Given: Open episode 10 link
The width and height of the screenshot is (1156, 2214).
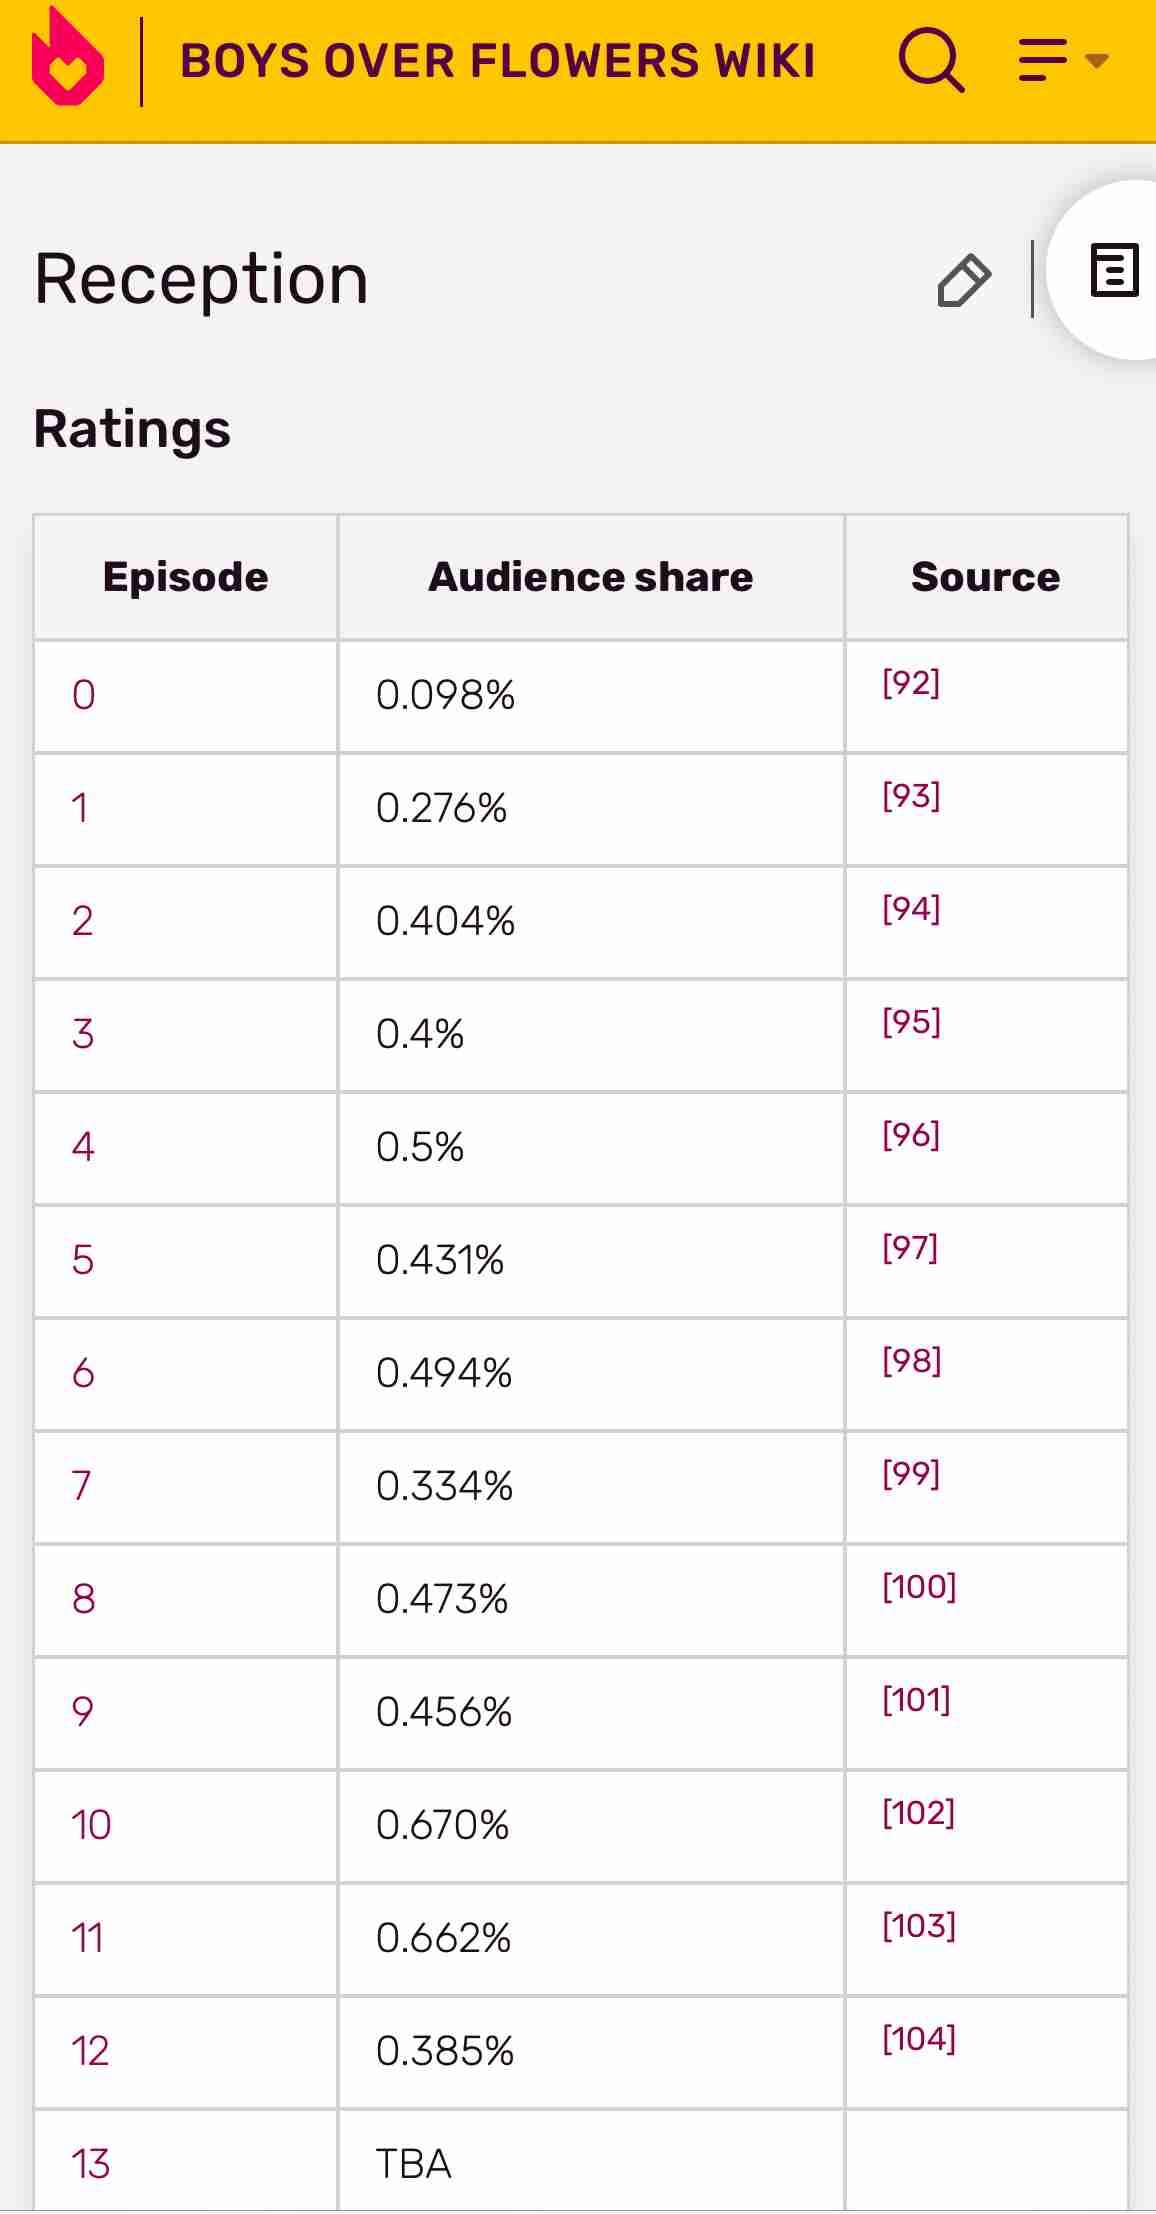Looking at the screenshot, I should click(91, 1825).
